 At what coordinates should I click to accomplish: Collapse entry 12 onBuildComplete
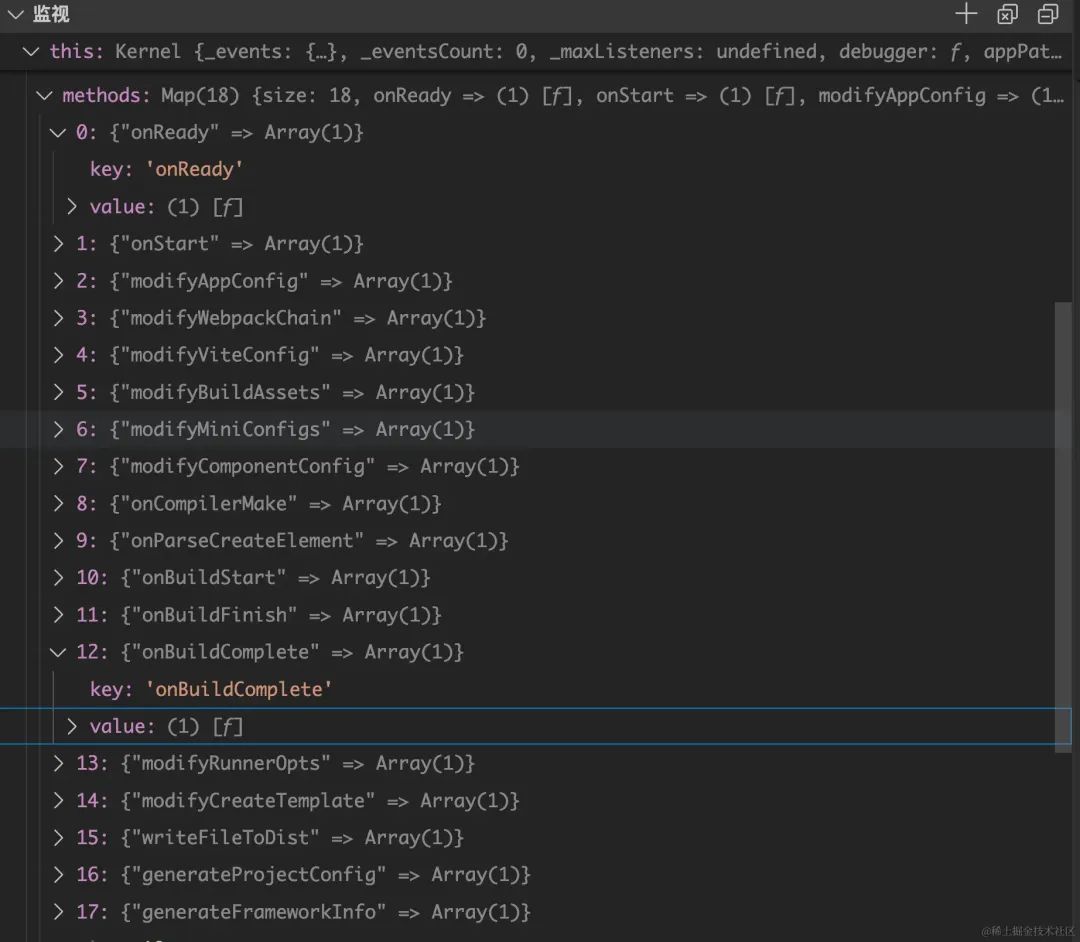[58, 651]
